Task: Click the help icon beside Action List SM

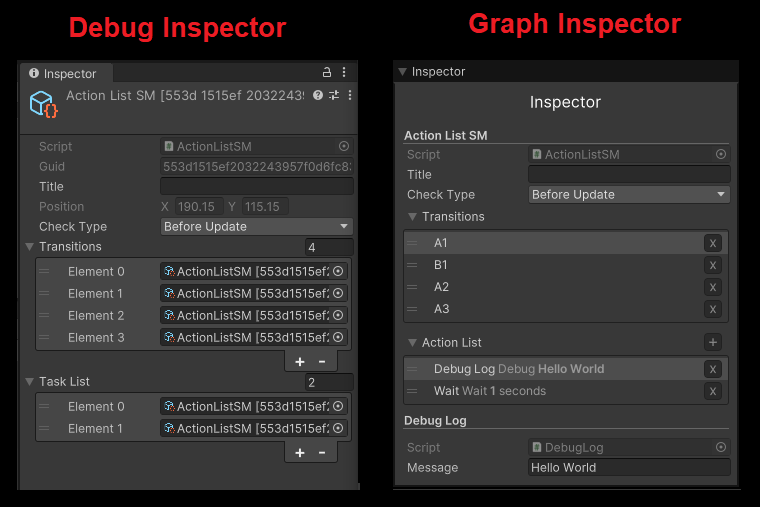Action: click(318, 95)
